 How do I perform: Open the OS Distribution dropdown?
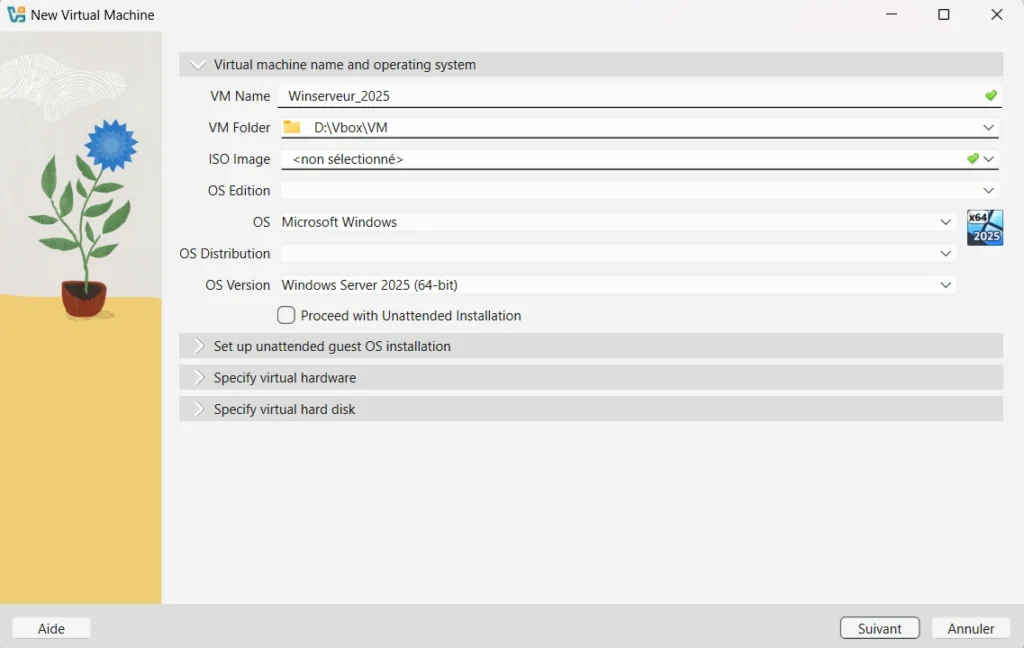point(618,253)
